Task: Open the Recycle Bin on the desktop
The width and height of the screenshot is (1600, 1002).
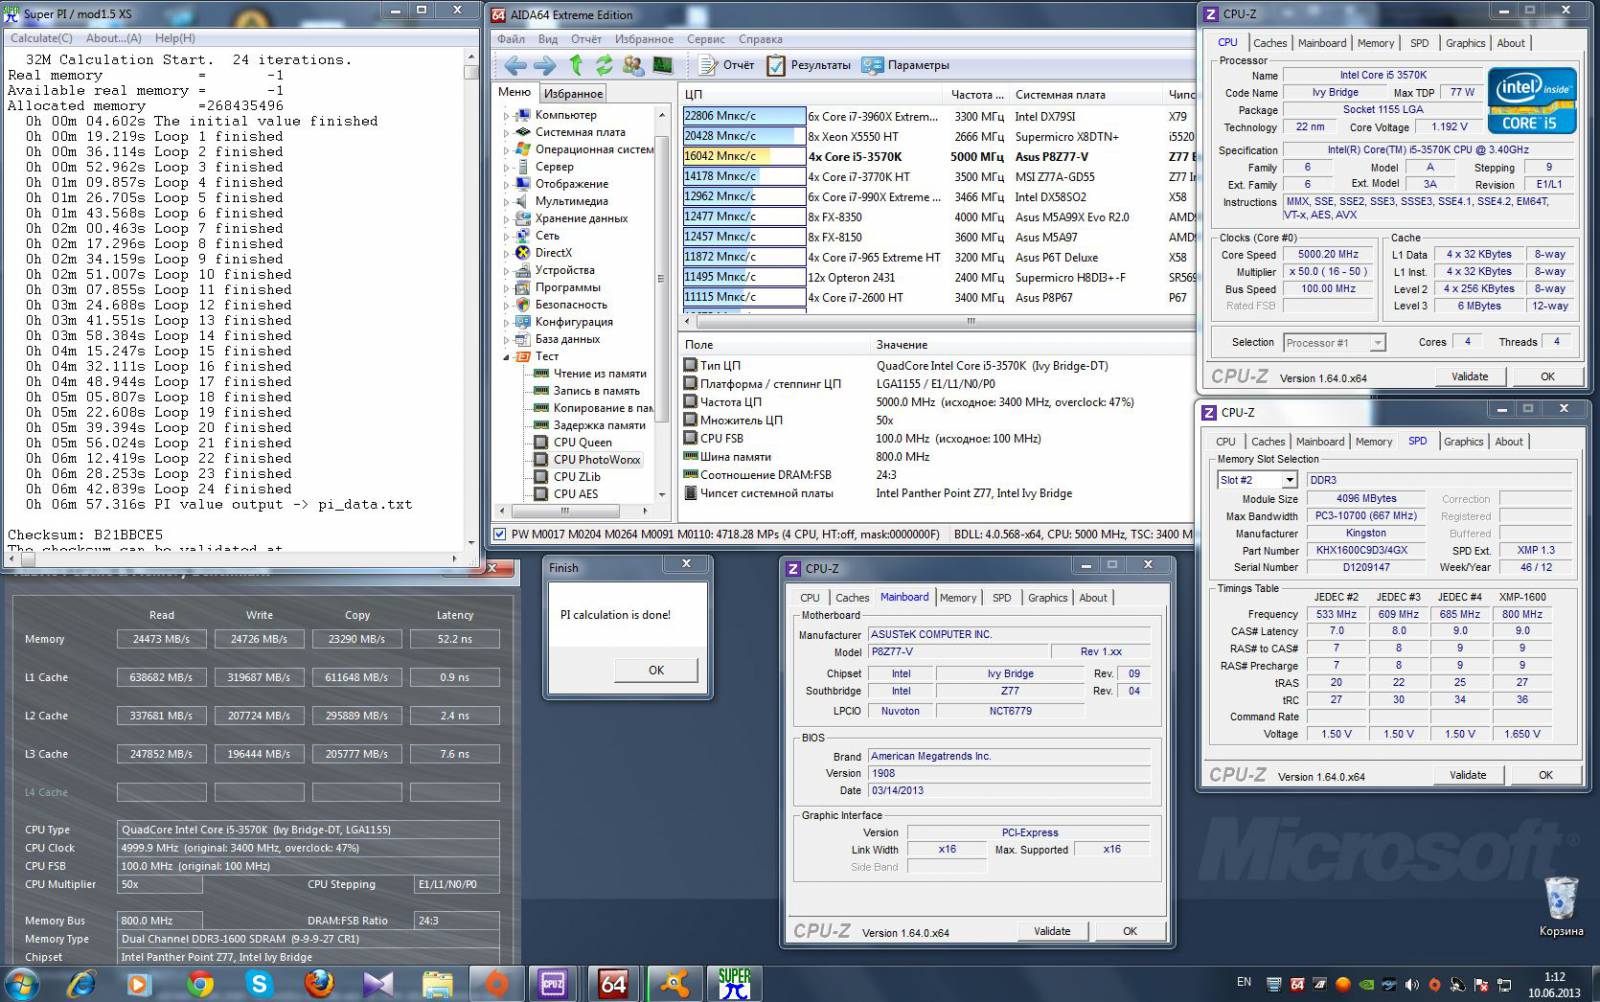Action: (x=1560, y=907)
